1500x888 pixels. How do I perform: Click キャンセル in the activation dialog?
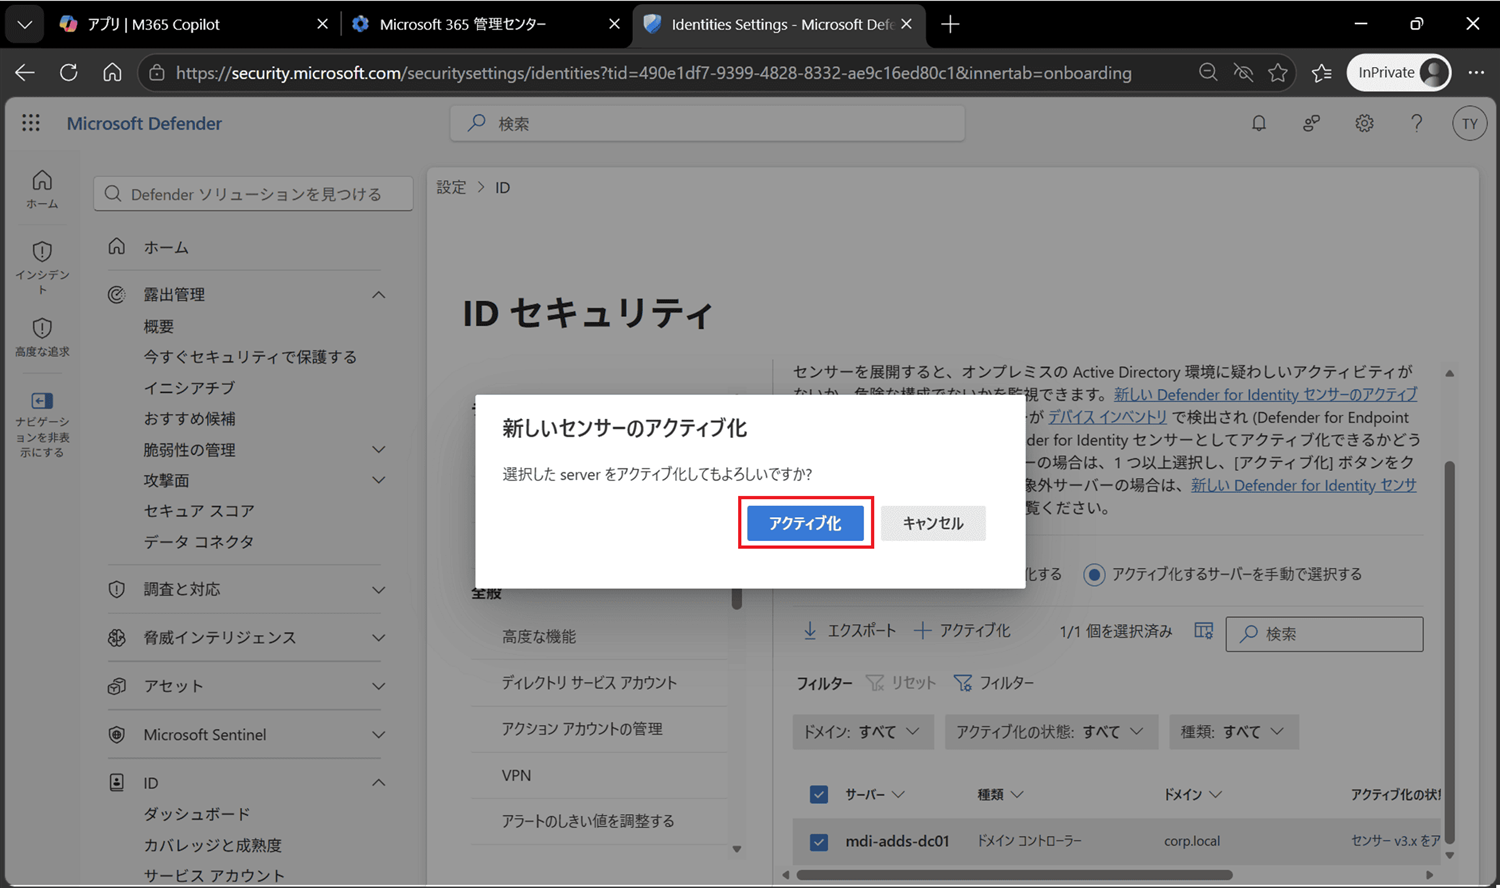coord(933,523)
